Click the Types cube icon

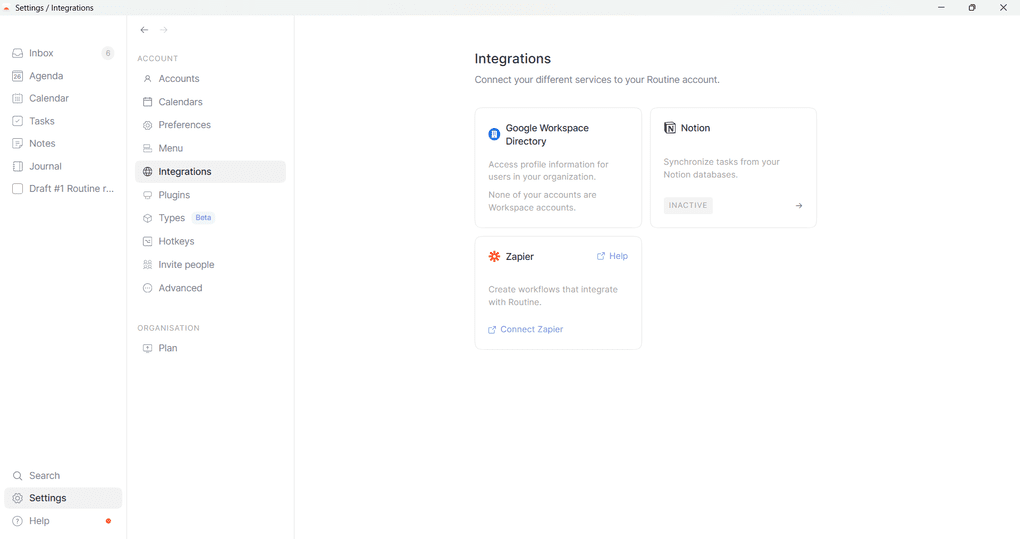click(x=148, y=218)
